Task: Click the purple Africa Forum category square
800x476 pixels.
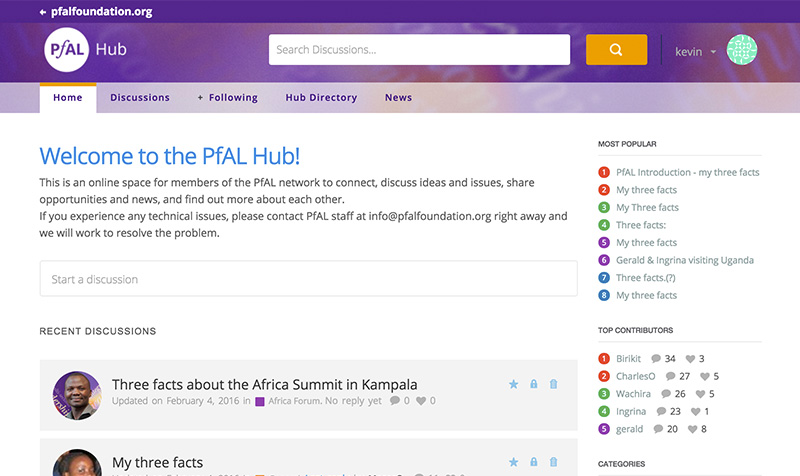Action: click(x=260, y=402)
